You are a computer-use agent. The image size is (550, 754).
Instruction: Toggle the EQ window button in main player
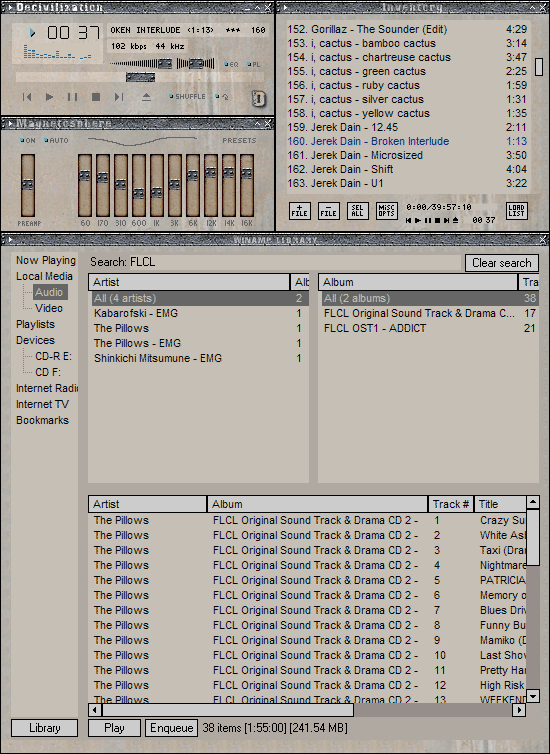point(232,64)
